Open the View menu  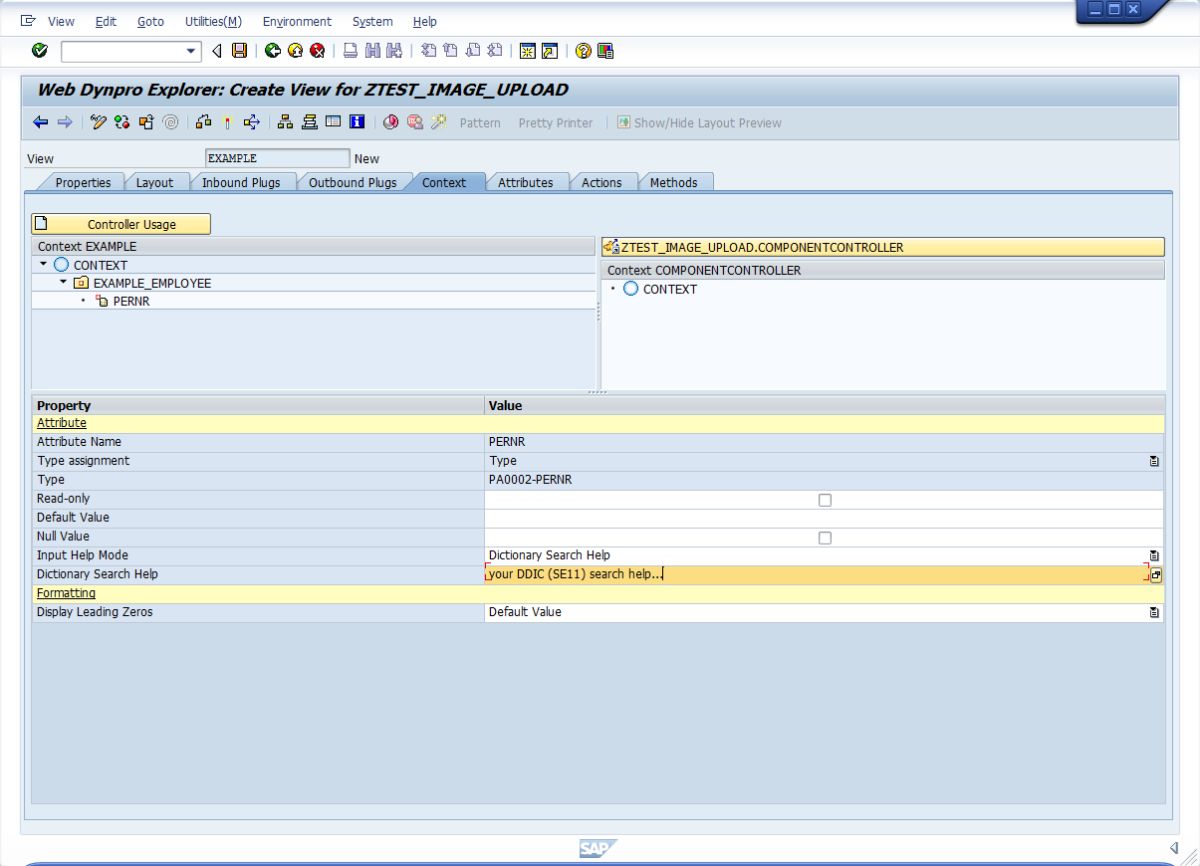click(61, 21)
